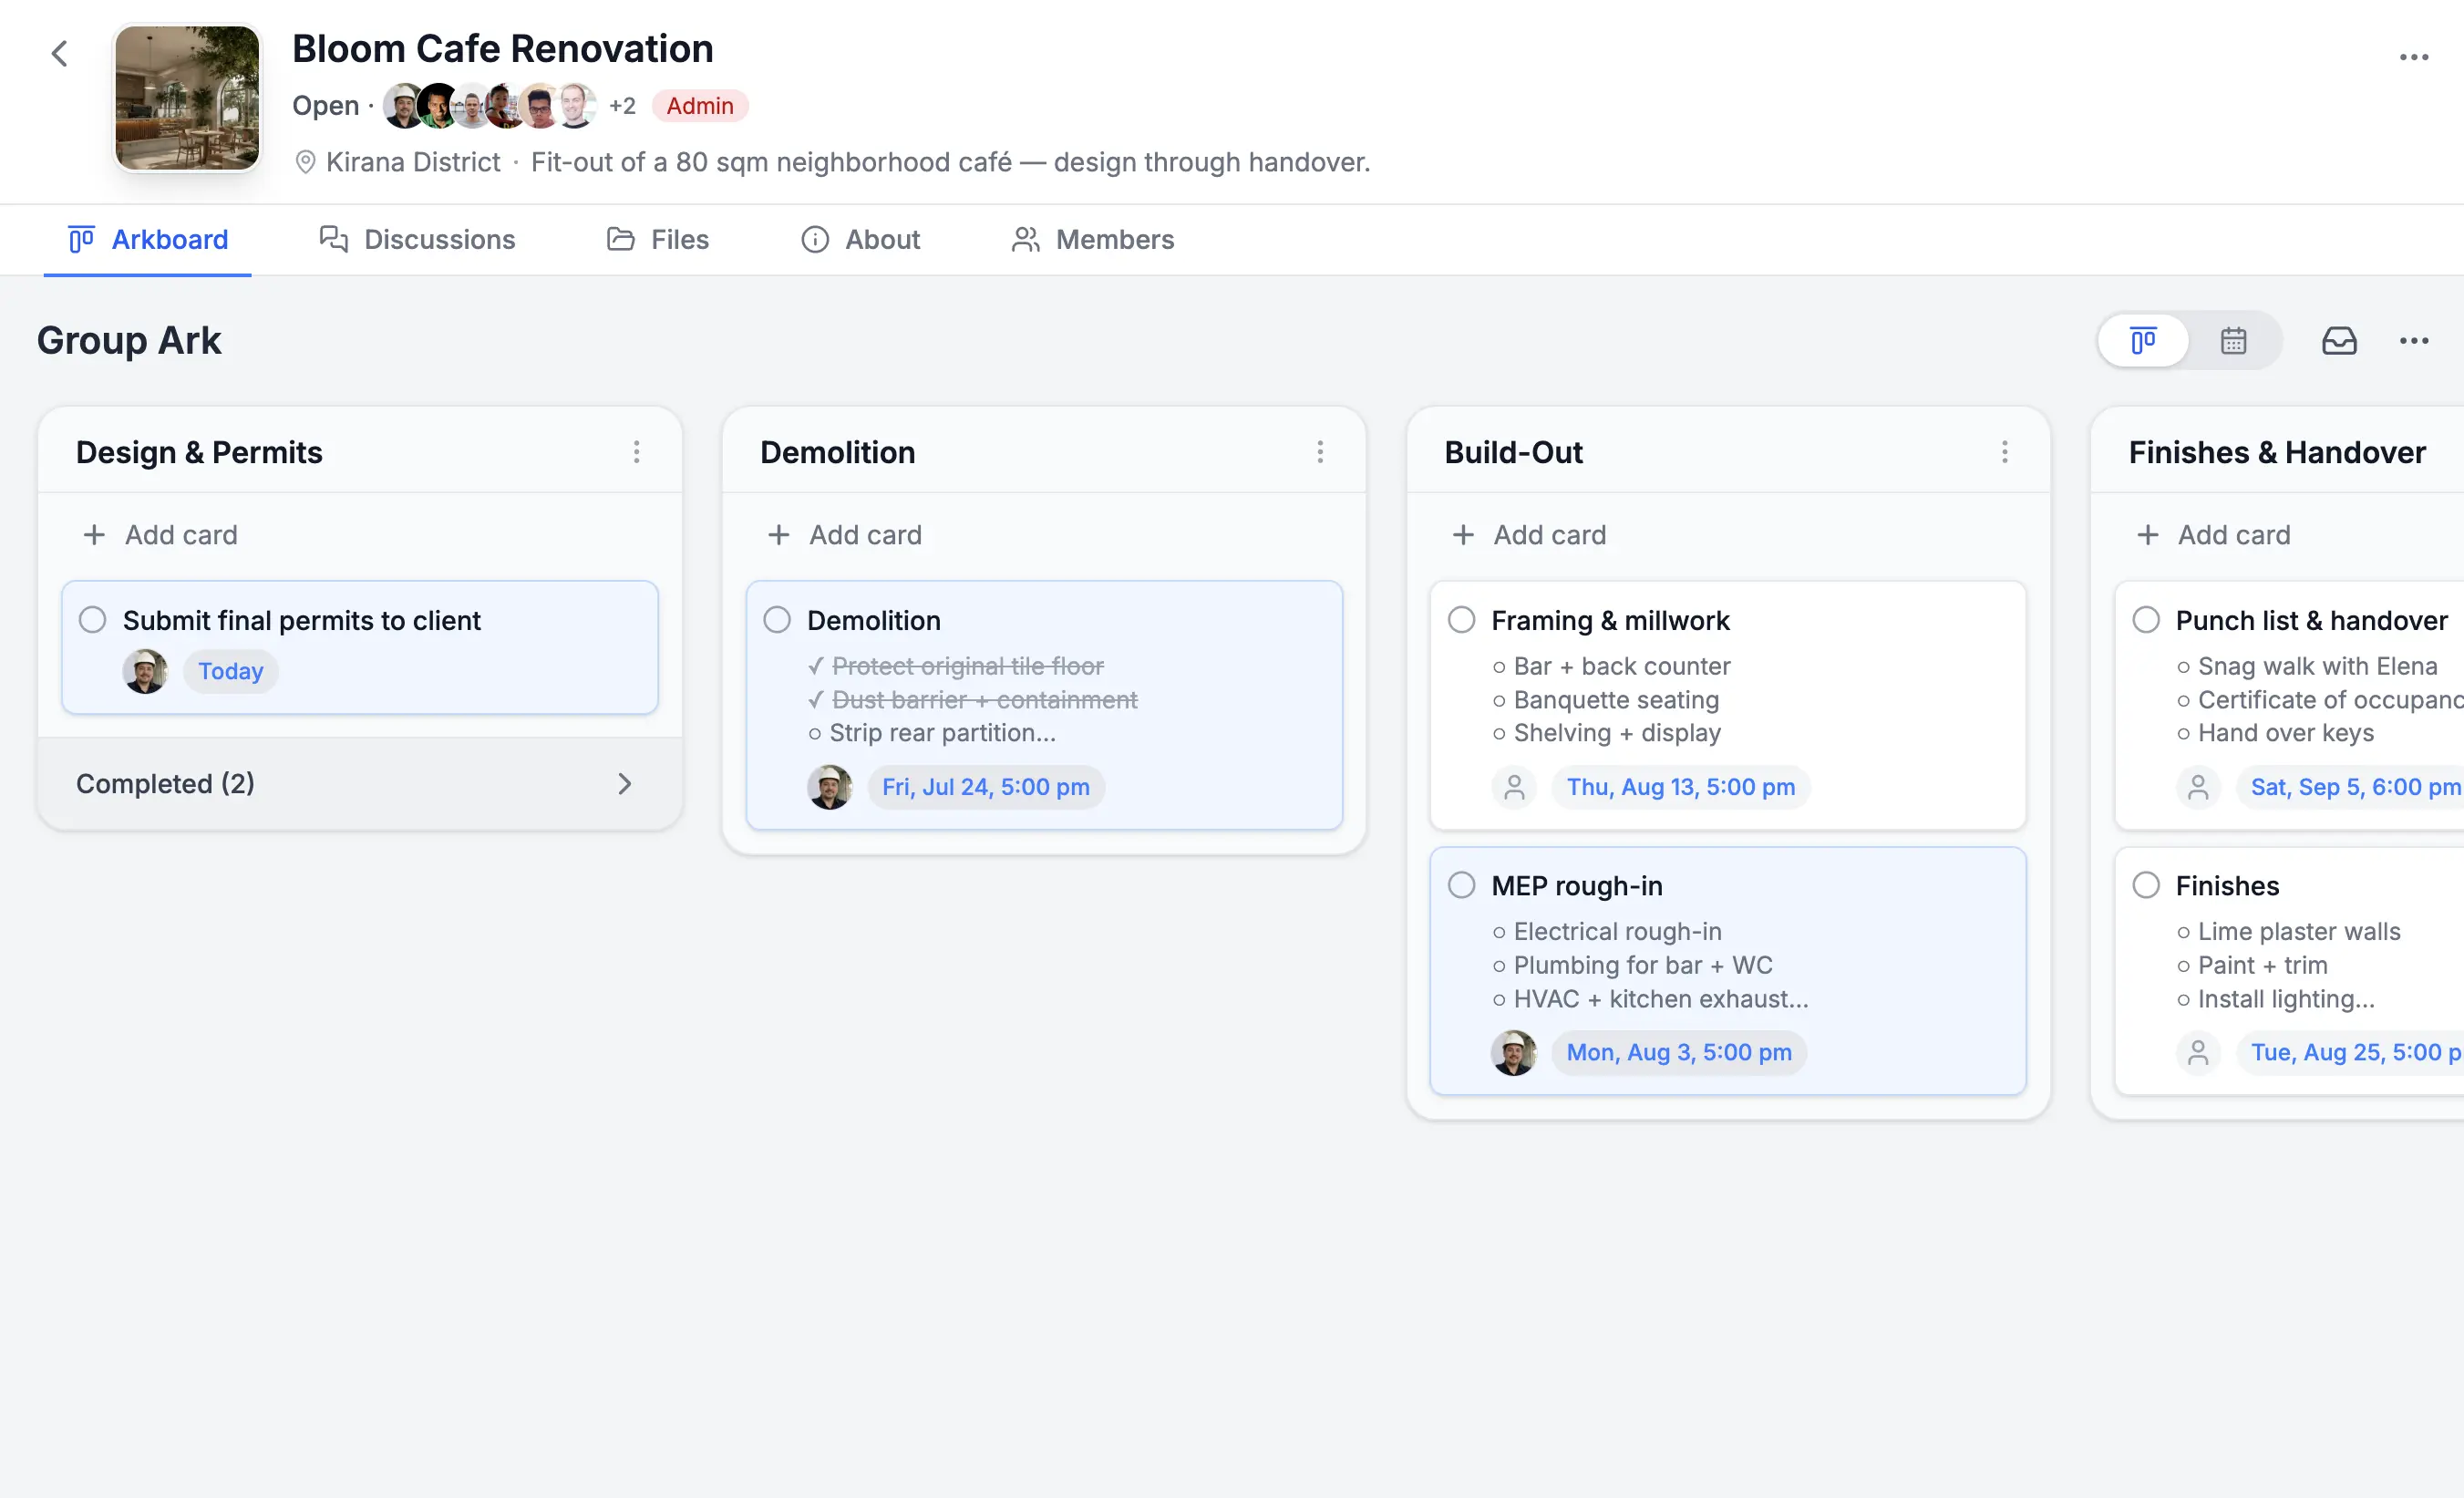Assign a person to Punch list & handover
Image resolution: width=2464 pixels, height=1498 pixels.
click(x=2198, y=787)
